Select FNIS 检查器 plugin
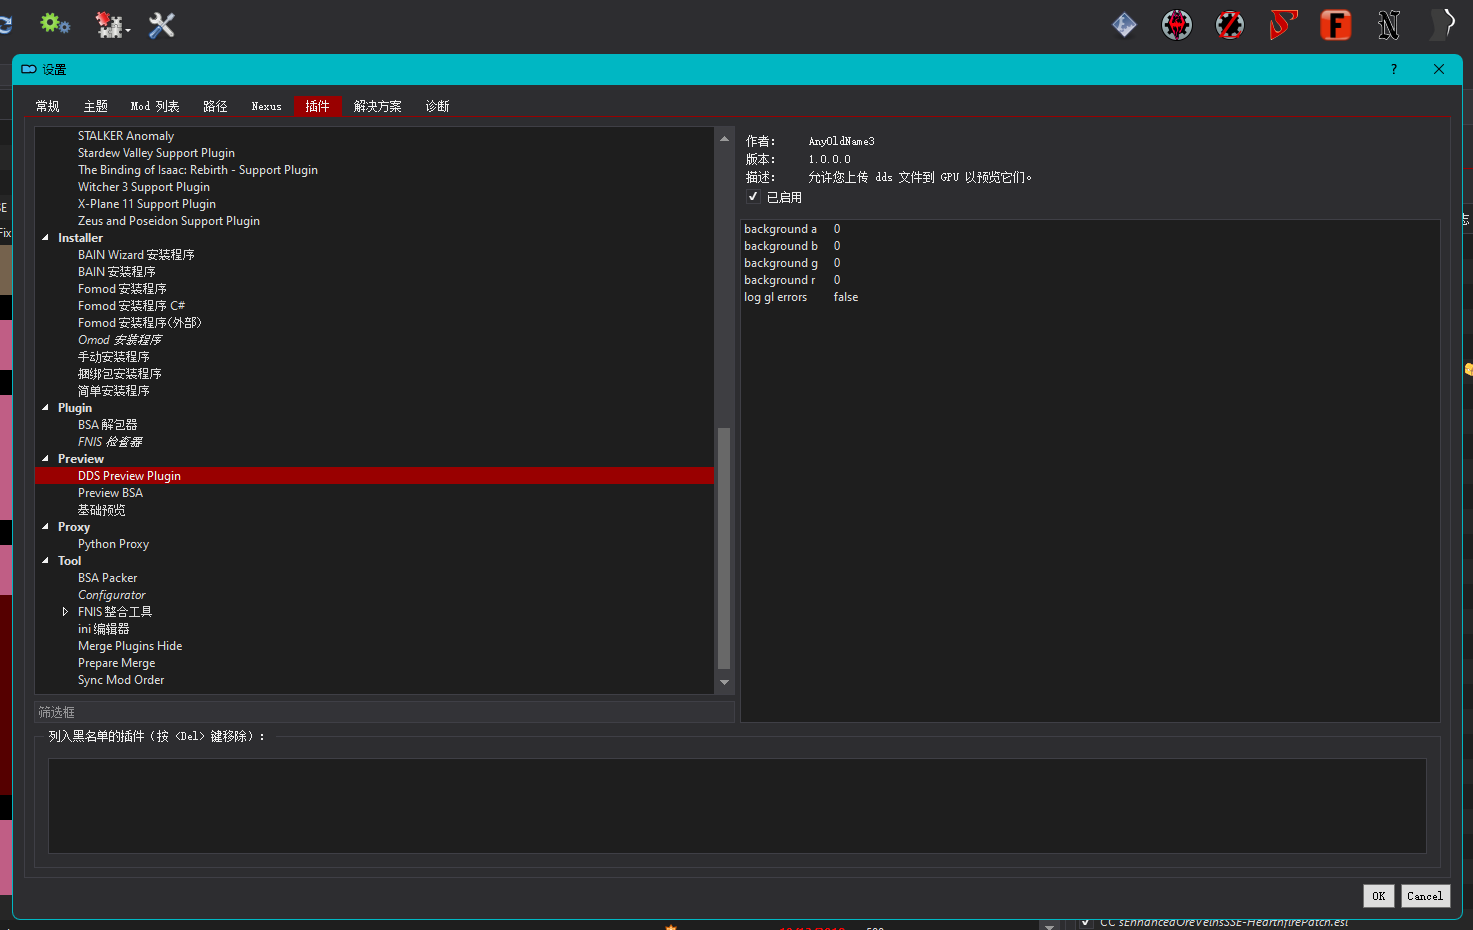 tap(110, 442)
